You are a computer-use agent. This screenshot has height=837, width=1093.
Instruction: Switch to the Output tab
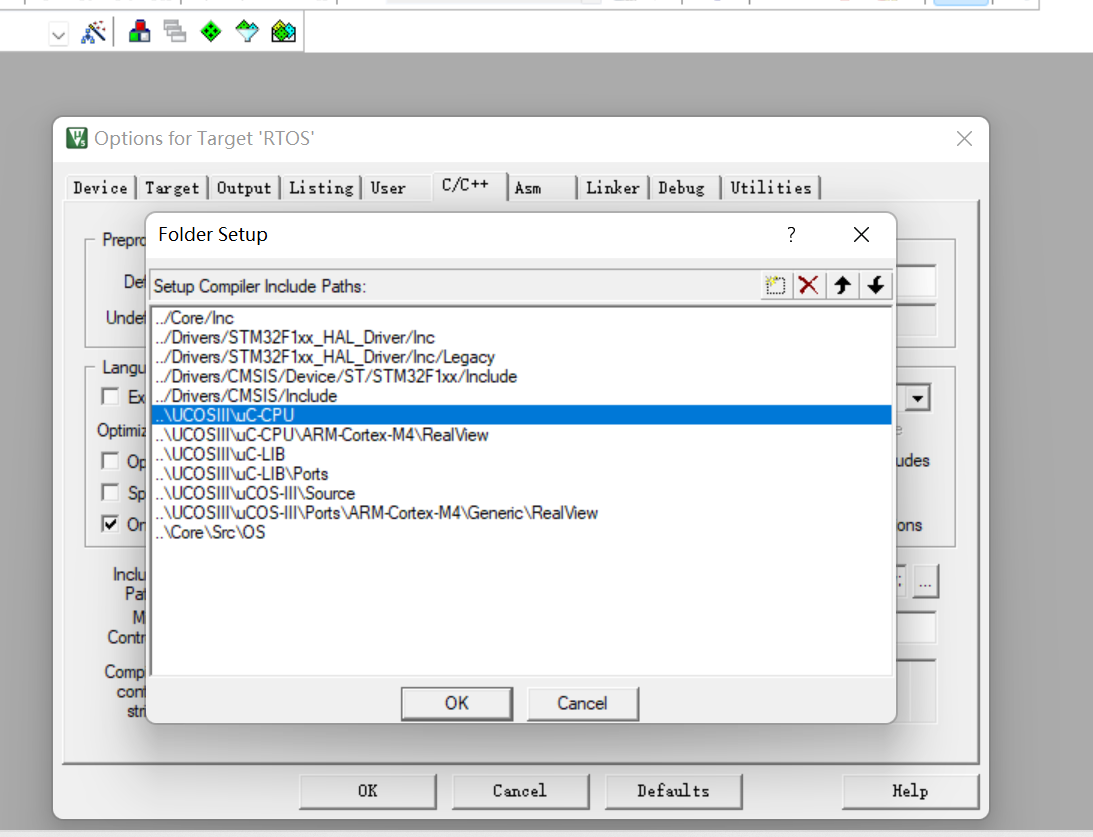click(244, 188)
